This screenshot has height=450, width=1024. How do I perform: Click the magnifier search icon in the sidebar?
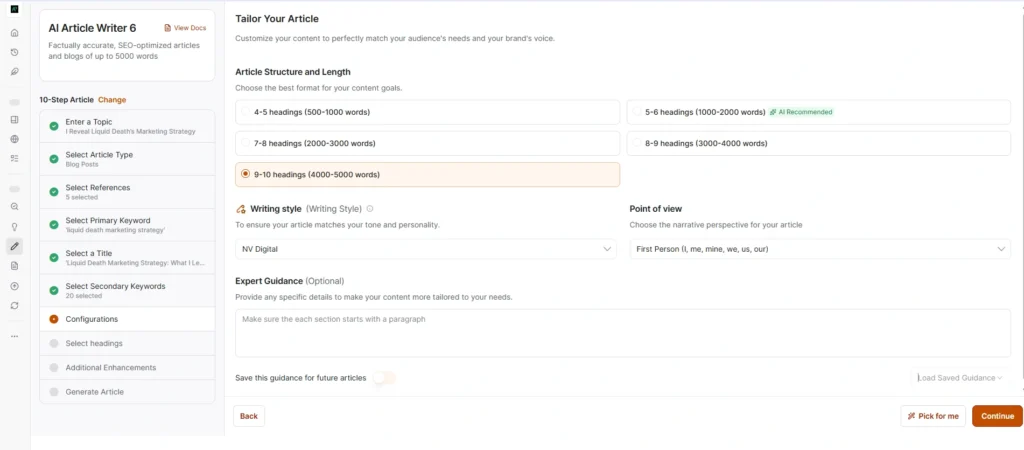[14, 206]
